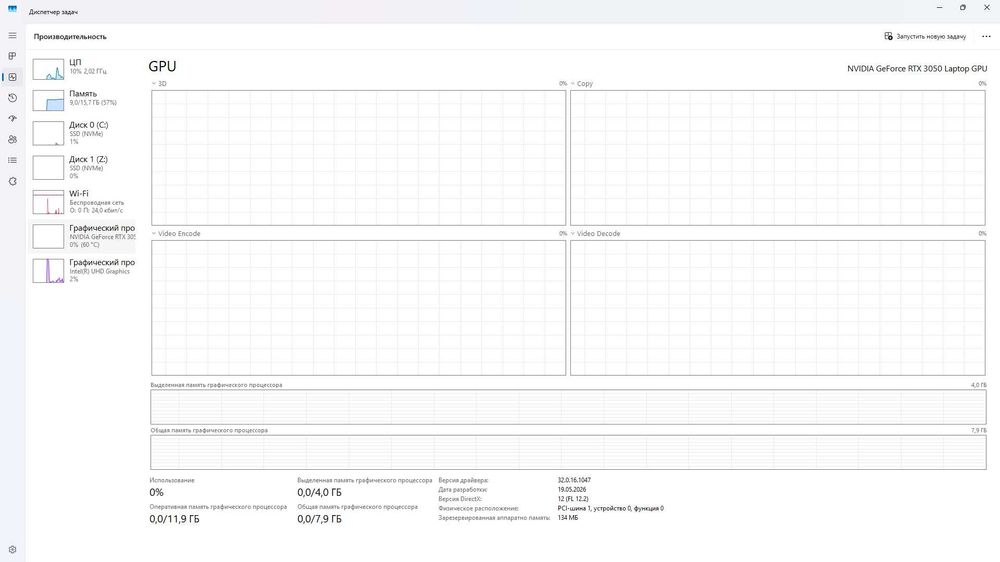Click the GPU heading text
Viewport: 1000px width, 562px height.
click(x=162, y=66)
